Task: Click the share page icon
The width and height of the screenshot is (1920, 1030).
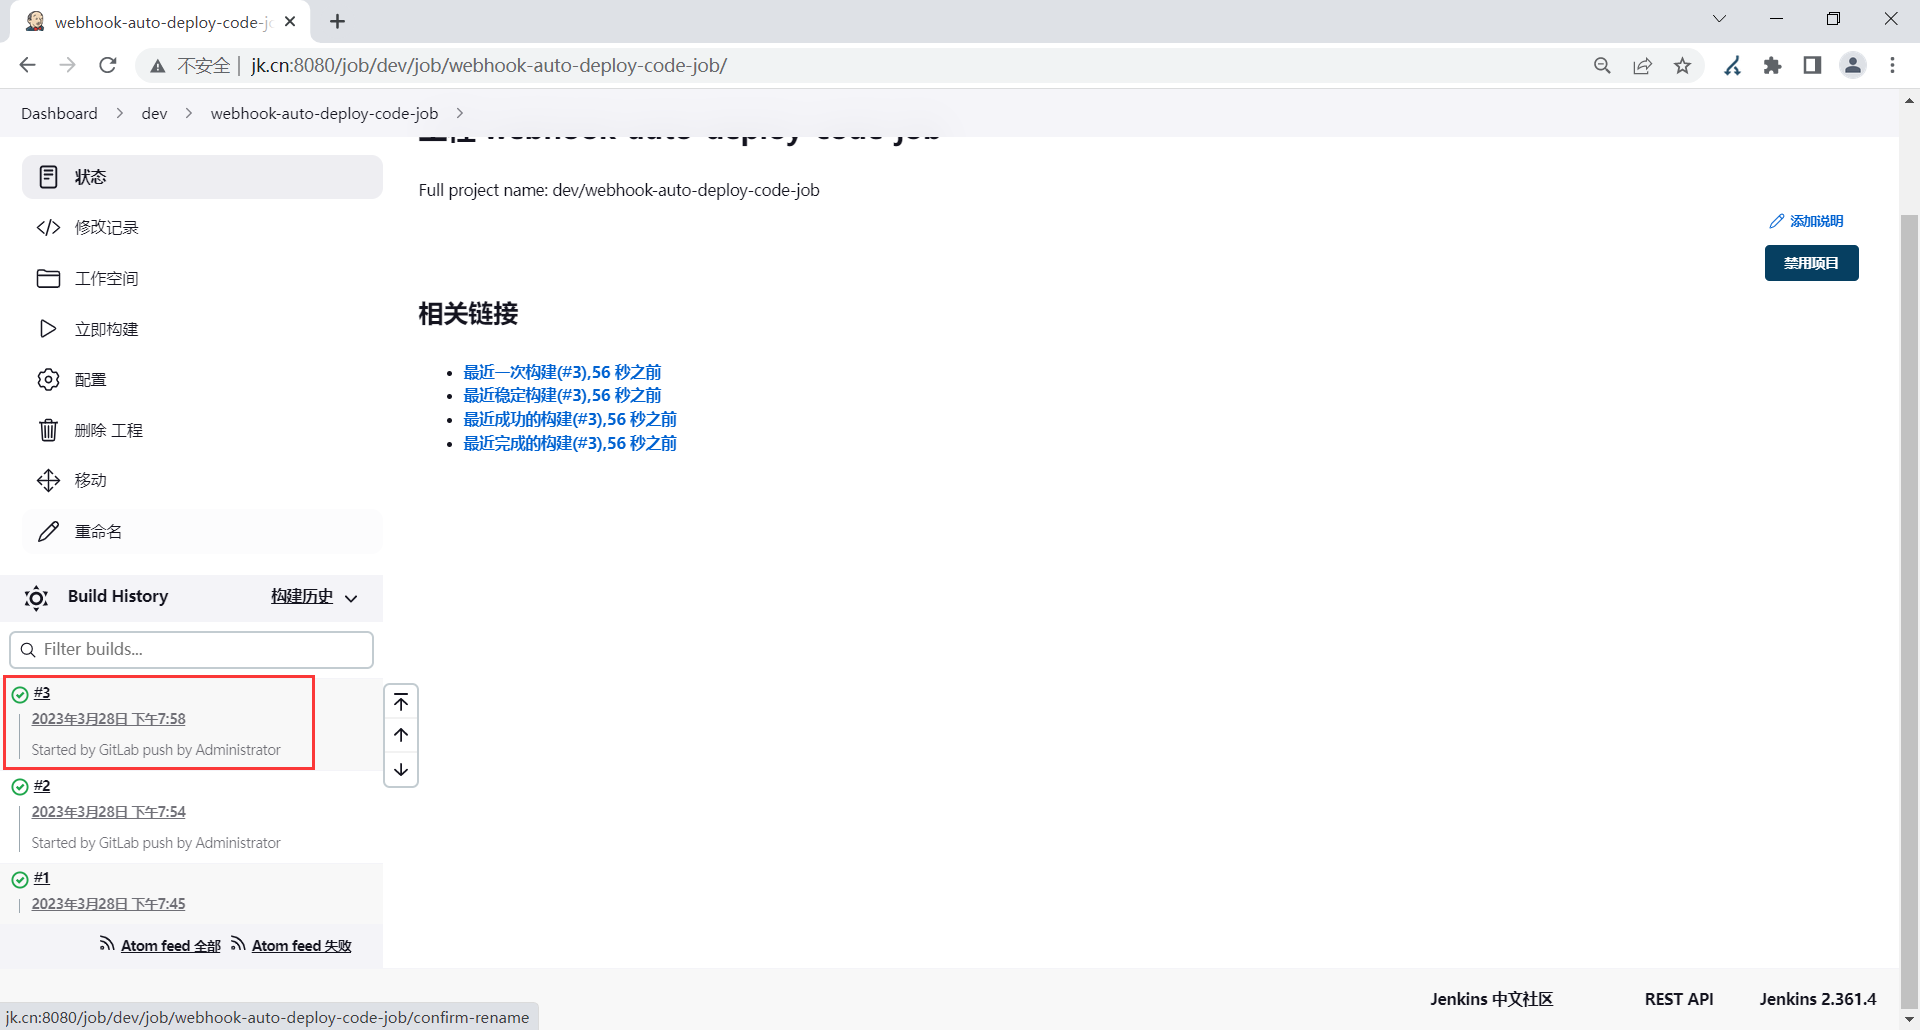Action: [1643, 66]
